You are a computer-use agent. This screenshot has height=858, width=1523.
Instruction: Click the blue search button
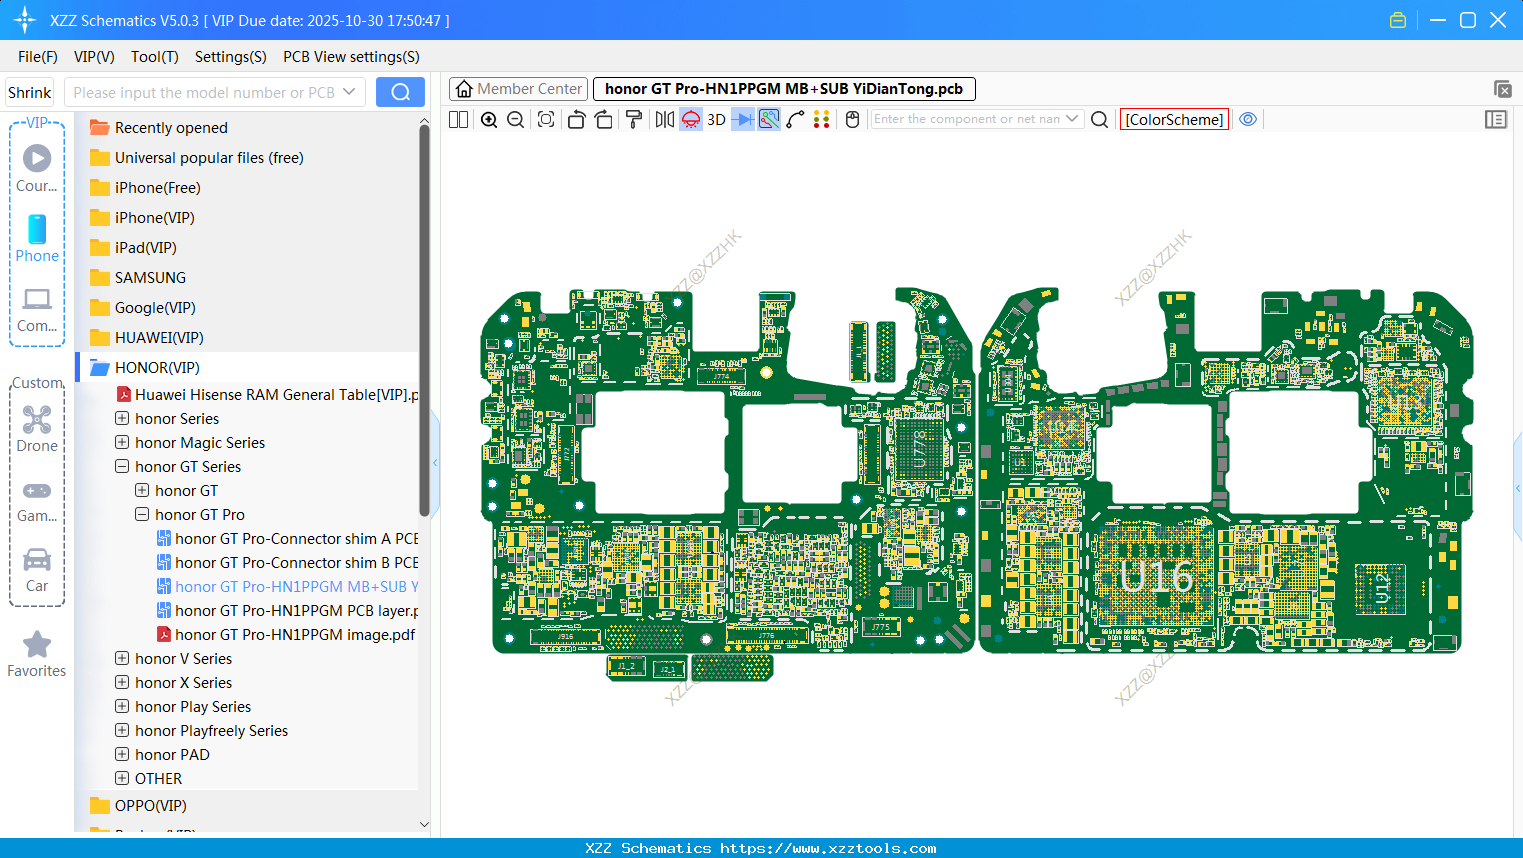coord(400,92)
